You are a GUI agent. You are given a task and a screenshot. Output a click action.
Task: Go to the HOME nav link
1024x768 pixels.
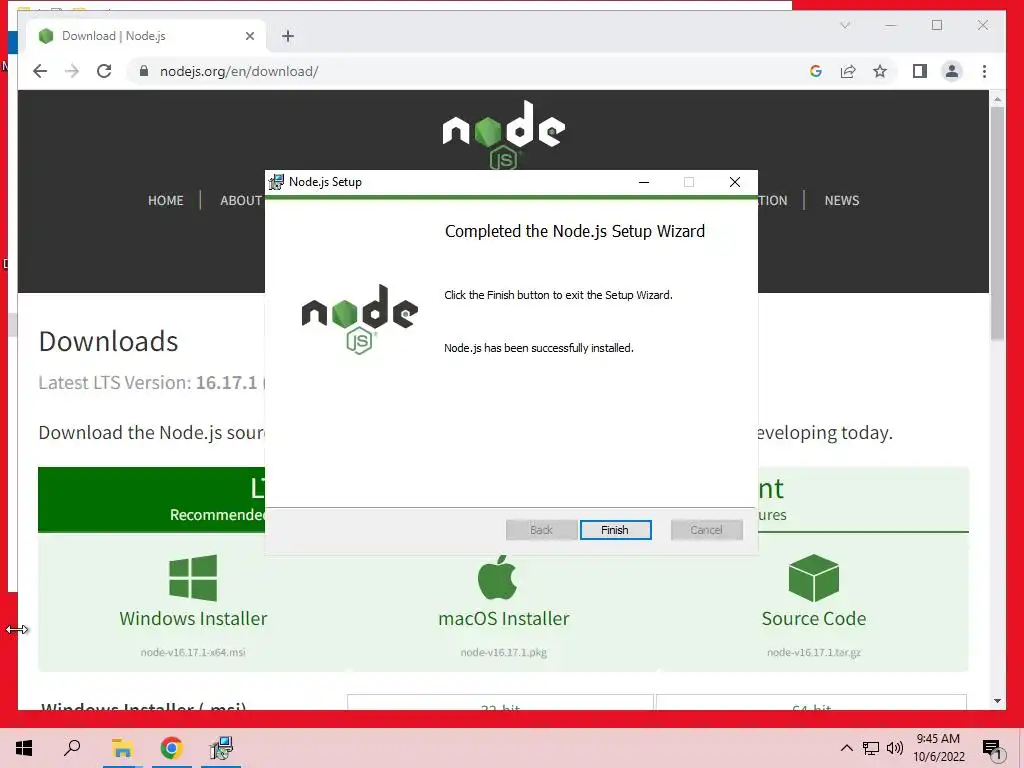(x=165, y=200)
